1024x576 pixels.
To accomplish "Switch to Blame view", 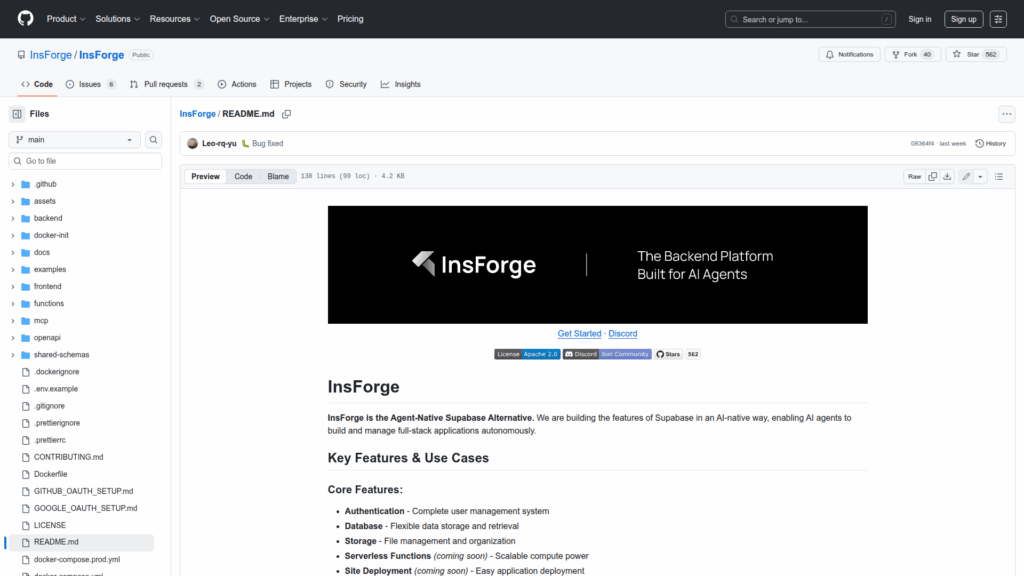I will [x=277, y=176].
